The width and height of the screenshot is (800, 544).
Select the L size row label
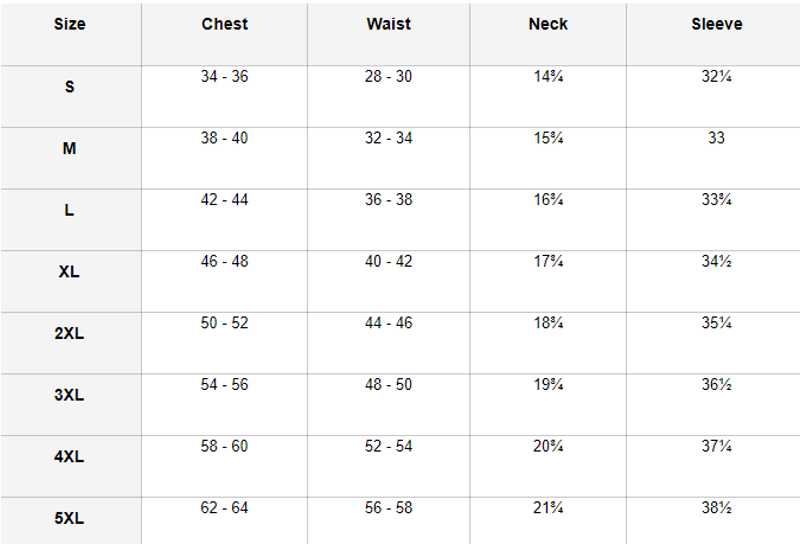[x=70, y=211]
